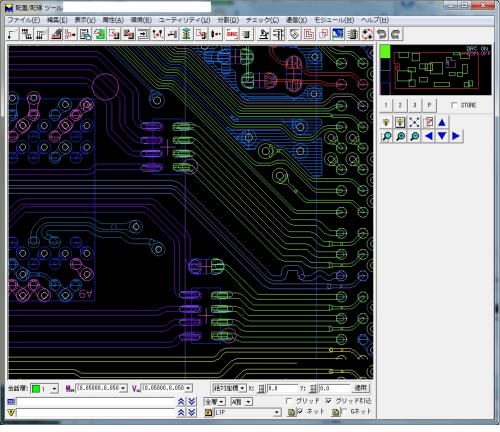Open the active layer dropdown
Viewport: 500px width, 432px height.
point(54,389)
